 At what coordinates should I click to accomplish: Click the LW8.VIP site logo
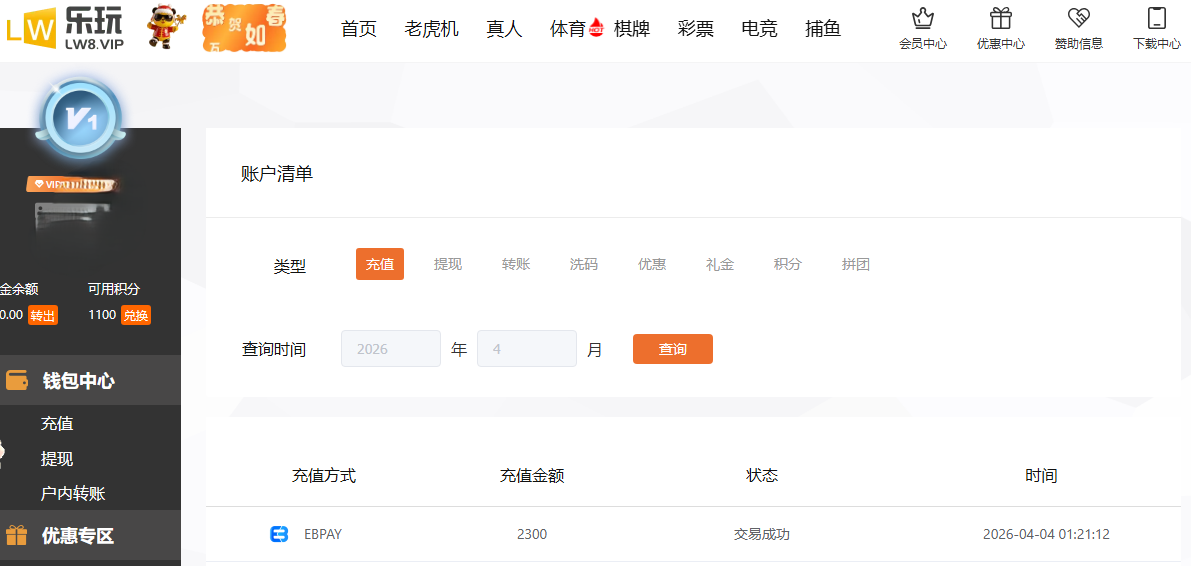pyautogui.click(x=64, y=27)
